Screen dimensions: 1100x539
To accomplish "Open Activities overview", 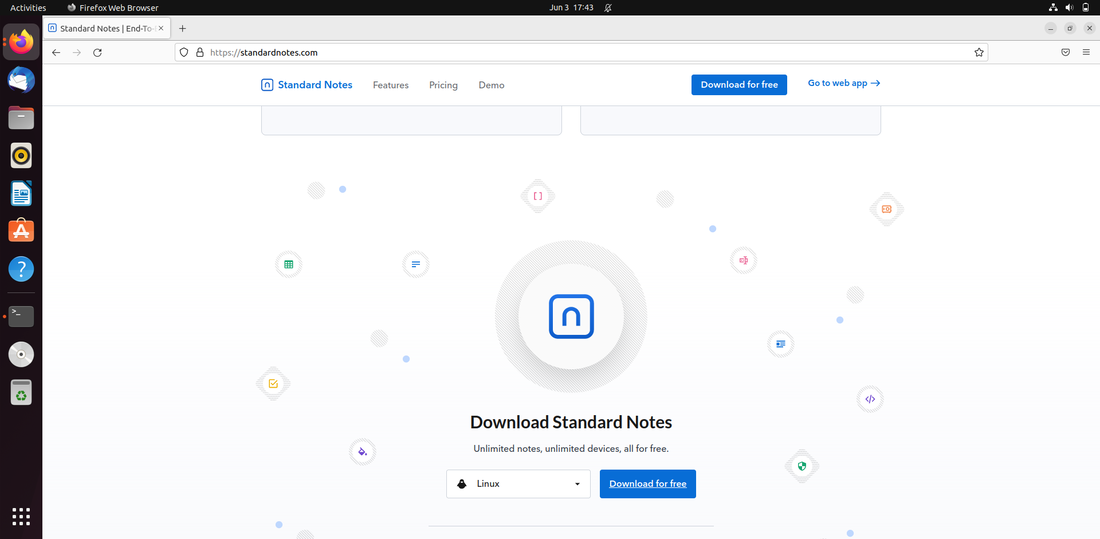I will click(x=28, y=8).
